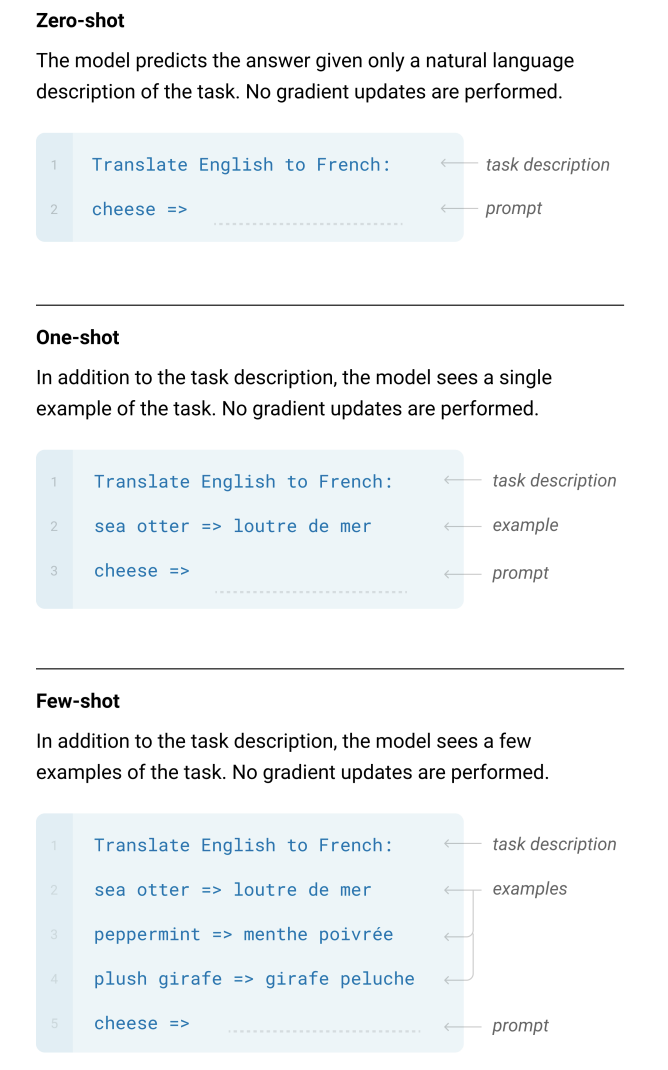Click 'Translate English to French:' in Zero-shot block
668x1070 pixels.
click(x=241, y=165)
